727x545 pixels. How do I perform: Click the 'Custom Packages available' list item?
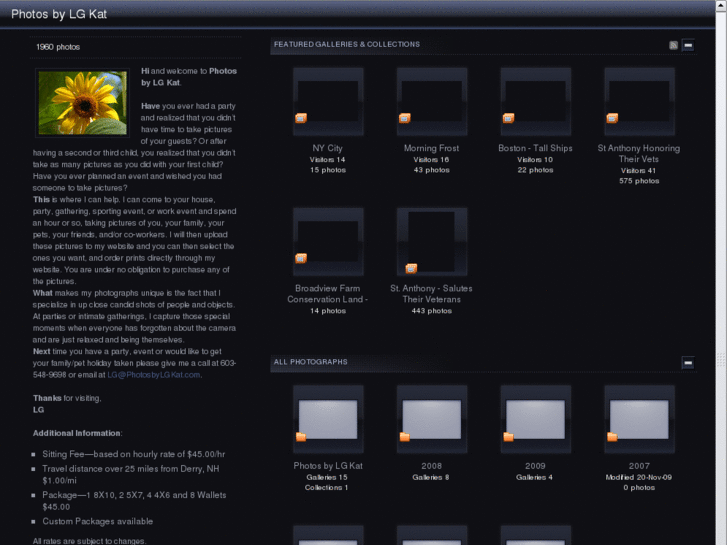point(97,521)
